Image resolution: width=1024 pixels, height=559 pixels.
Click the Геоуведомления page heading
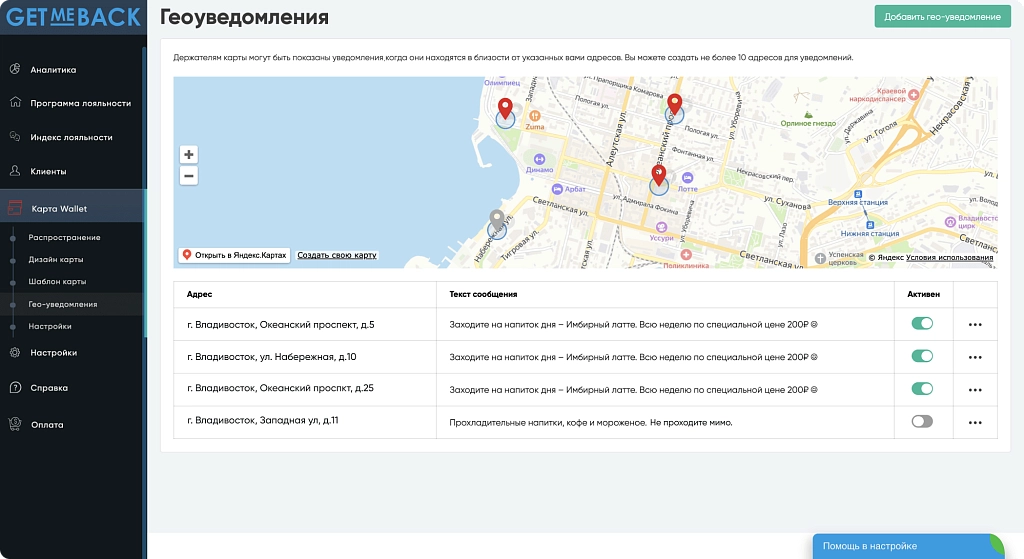click(244, 16)
